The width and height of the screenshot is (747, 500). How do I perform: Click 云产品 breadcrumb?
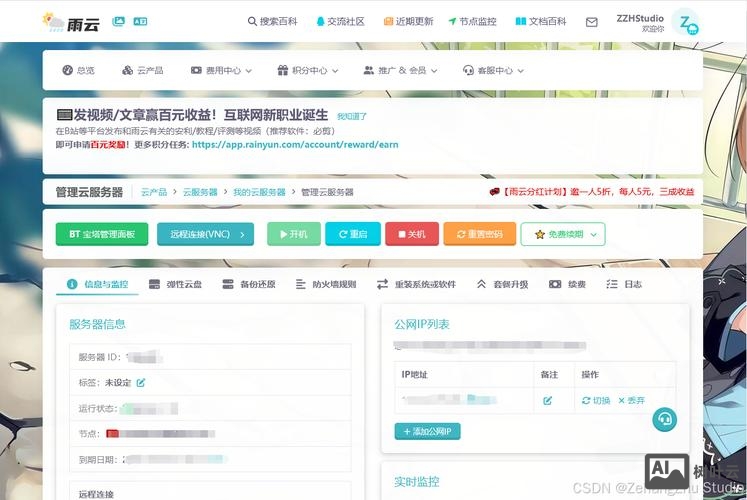[154, 192]
